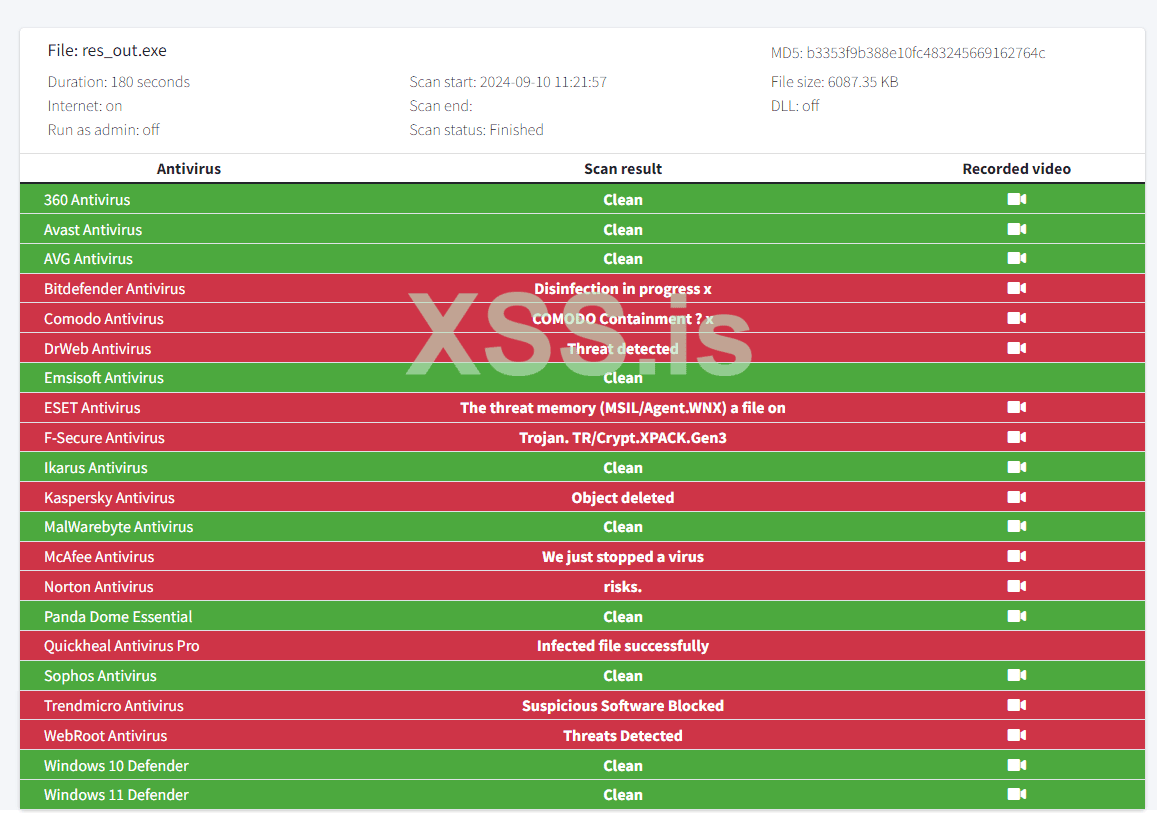Select the Panda Dome Essential row name
The width and height of the screenshot is (1157, 813).
point(118,617)
